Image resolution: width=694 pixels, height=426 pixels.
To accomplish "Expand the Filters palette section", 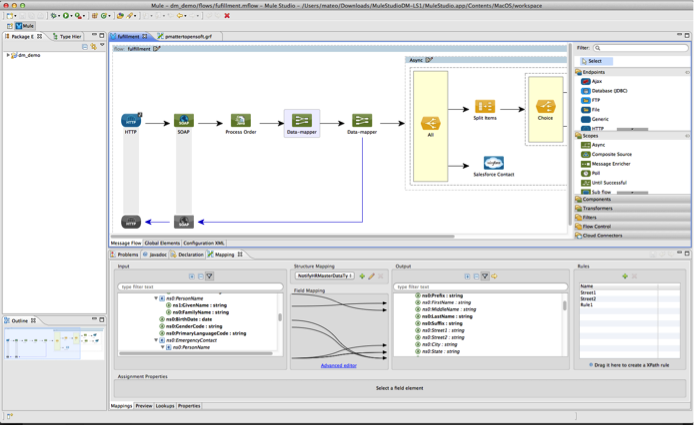I will point(632,217).
